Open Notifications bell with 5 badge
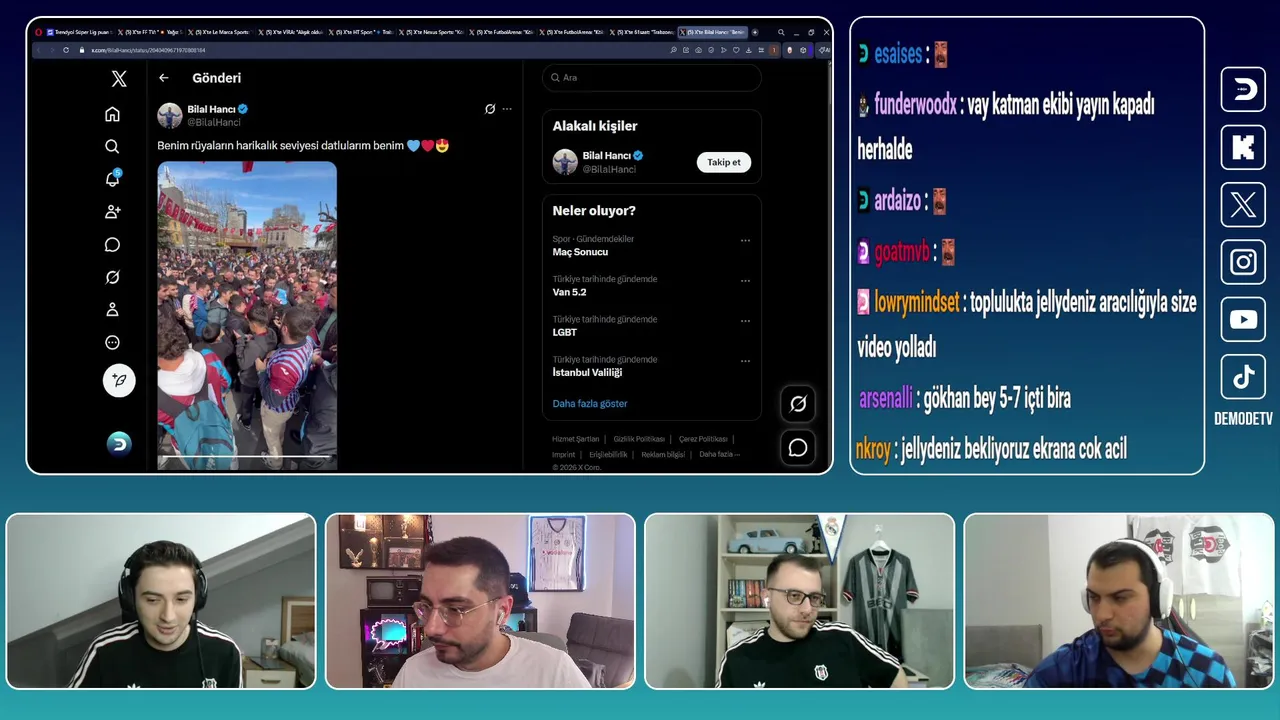 coord(112,179)
